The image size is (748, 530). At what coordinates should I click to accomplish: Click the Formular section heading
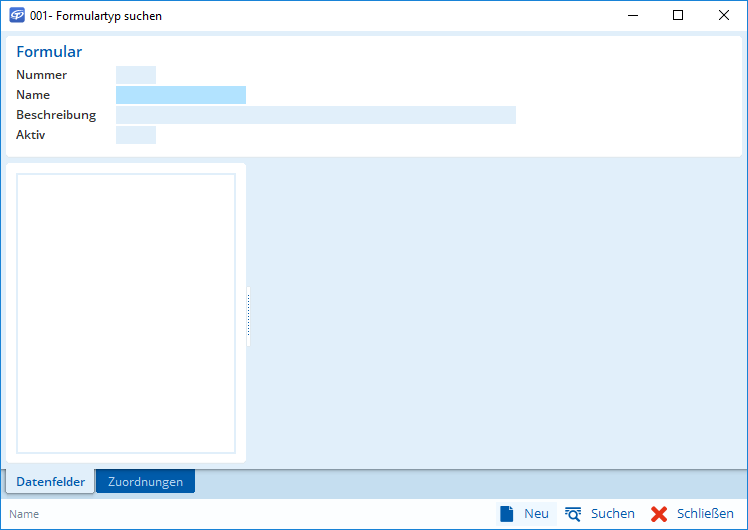click(49, 52)
